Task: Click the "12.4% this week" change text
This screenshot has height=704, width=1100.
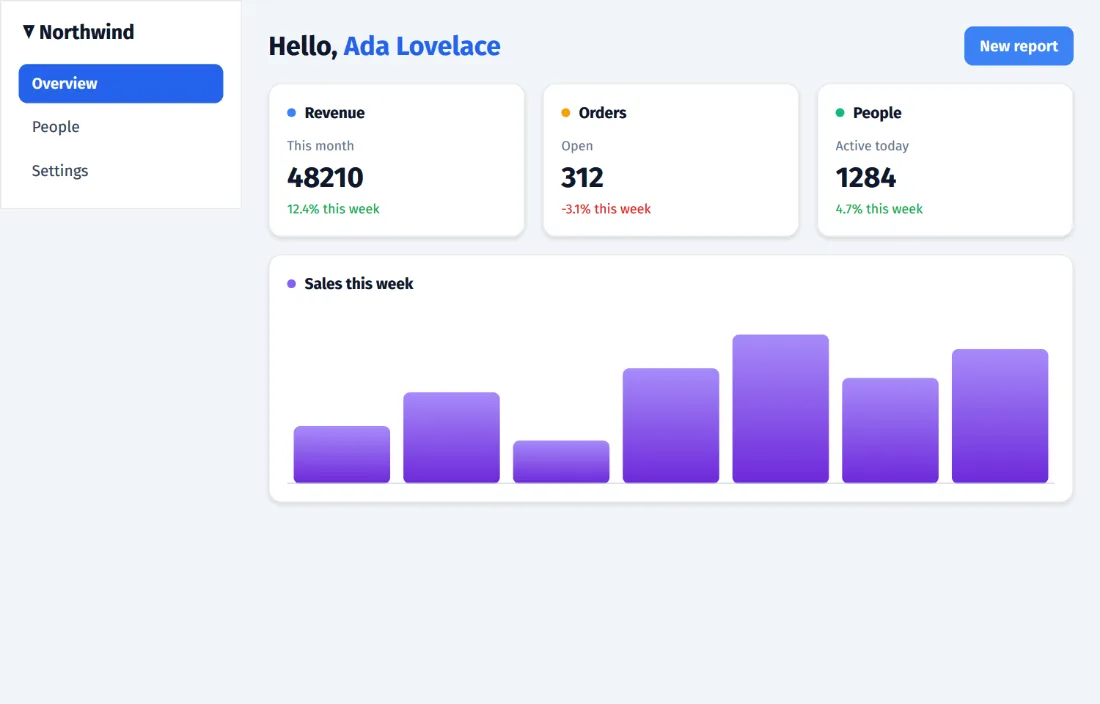Action: (333, 209)
